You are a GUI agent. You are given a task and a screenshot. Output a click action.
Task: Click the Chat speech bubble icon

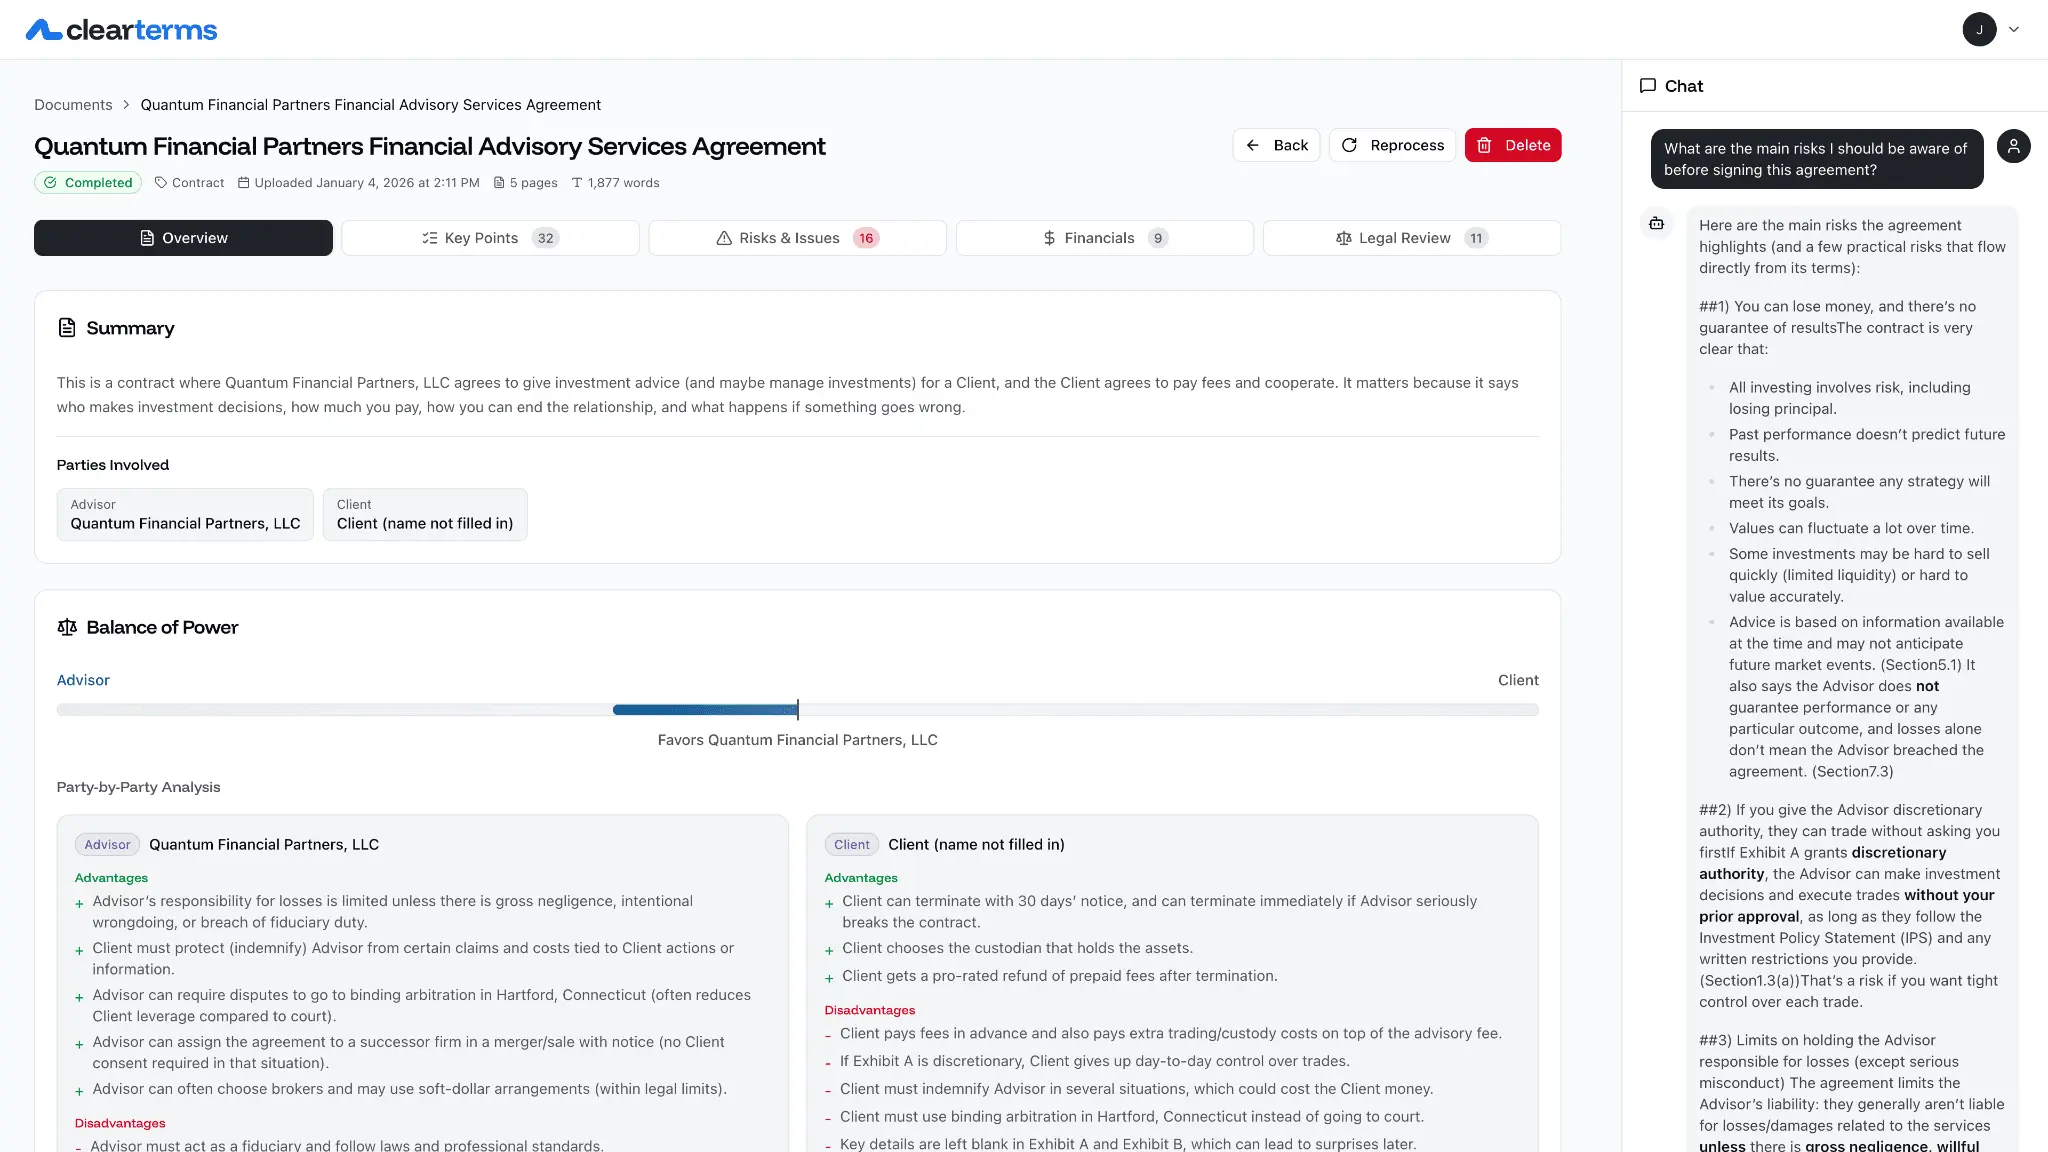[x=1648, y=86]
